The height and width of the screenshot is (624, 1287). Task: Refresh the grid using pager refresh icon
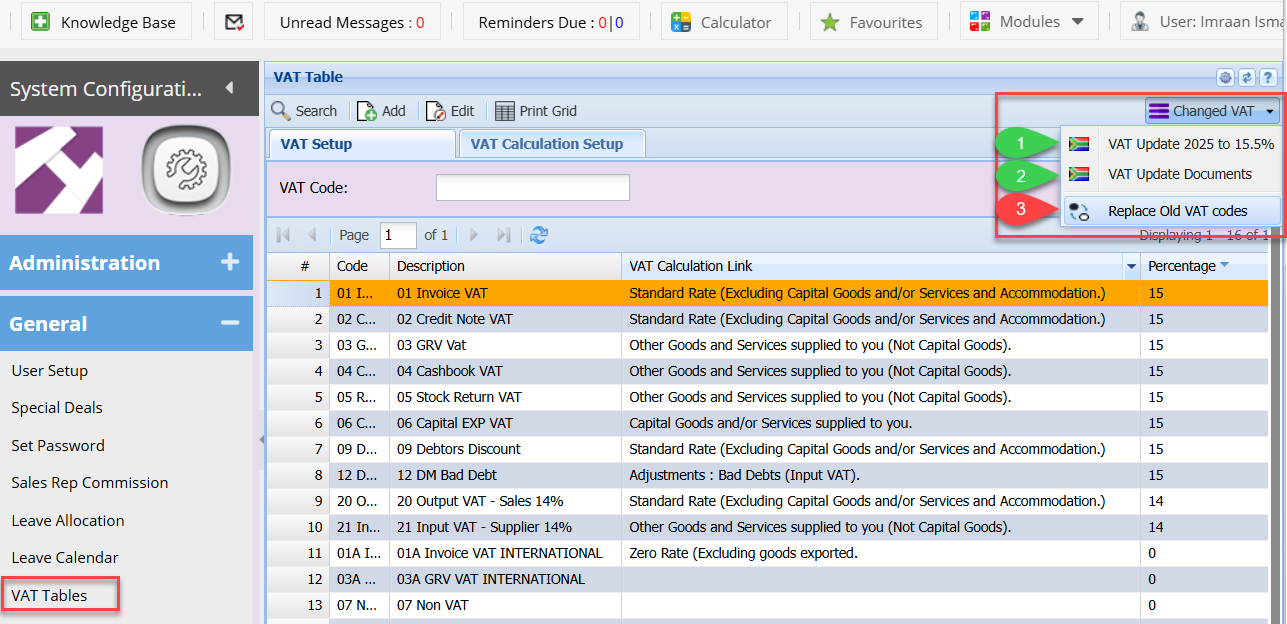[539, 235]
